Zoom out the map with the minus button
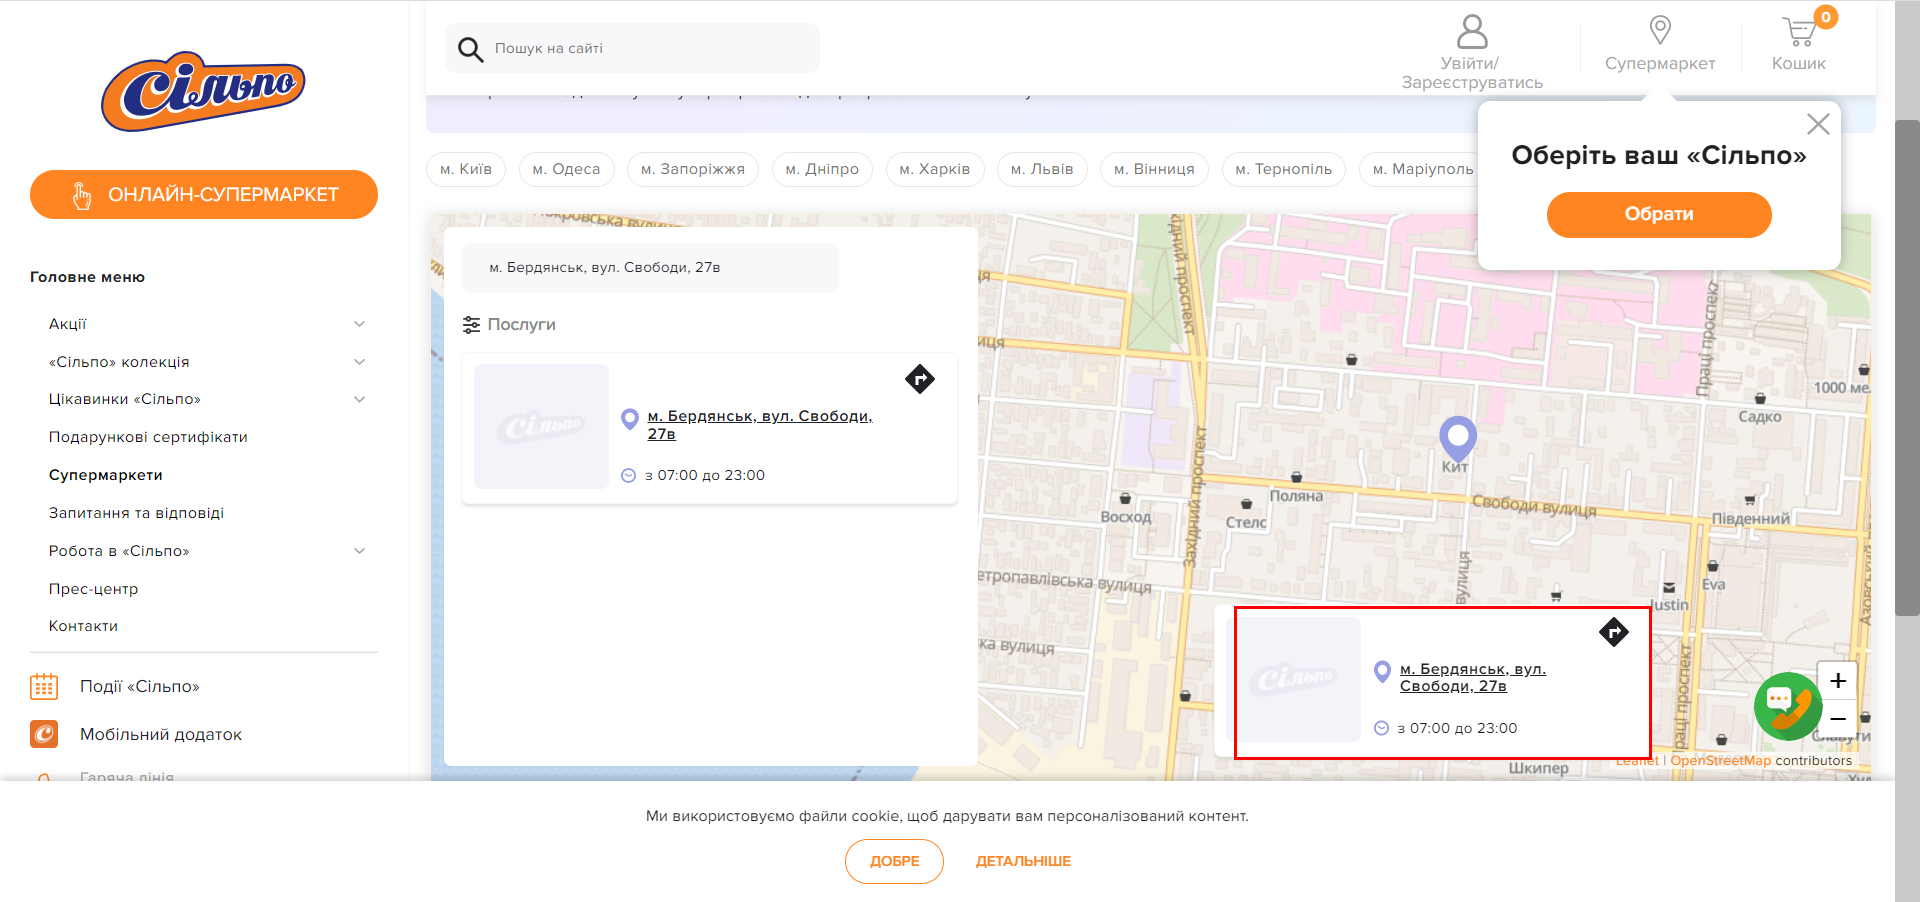 point(1838,718)
